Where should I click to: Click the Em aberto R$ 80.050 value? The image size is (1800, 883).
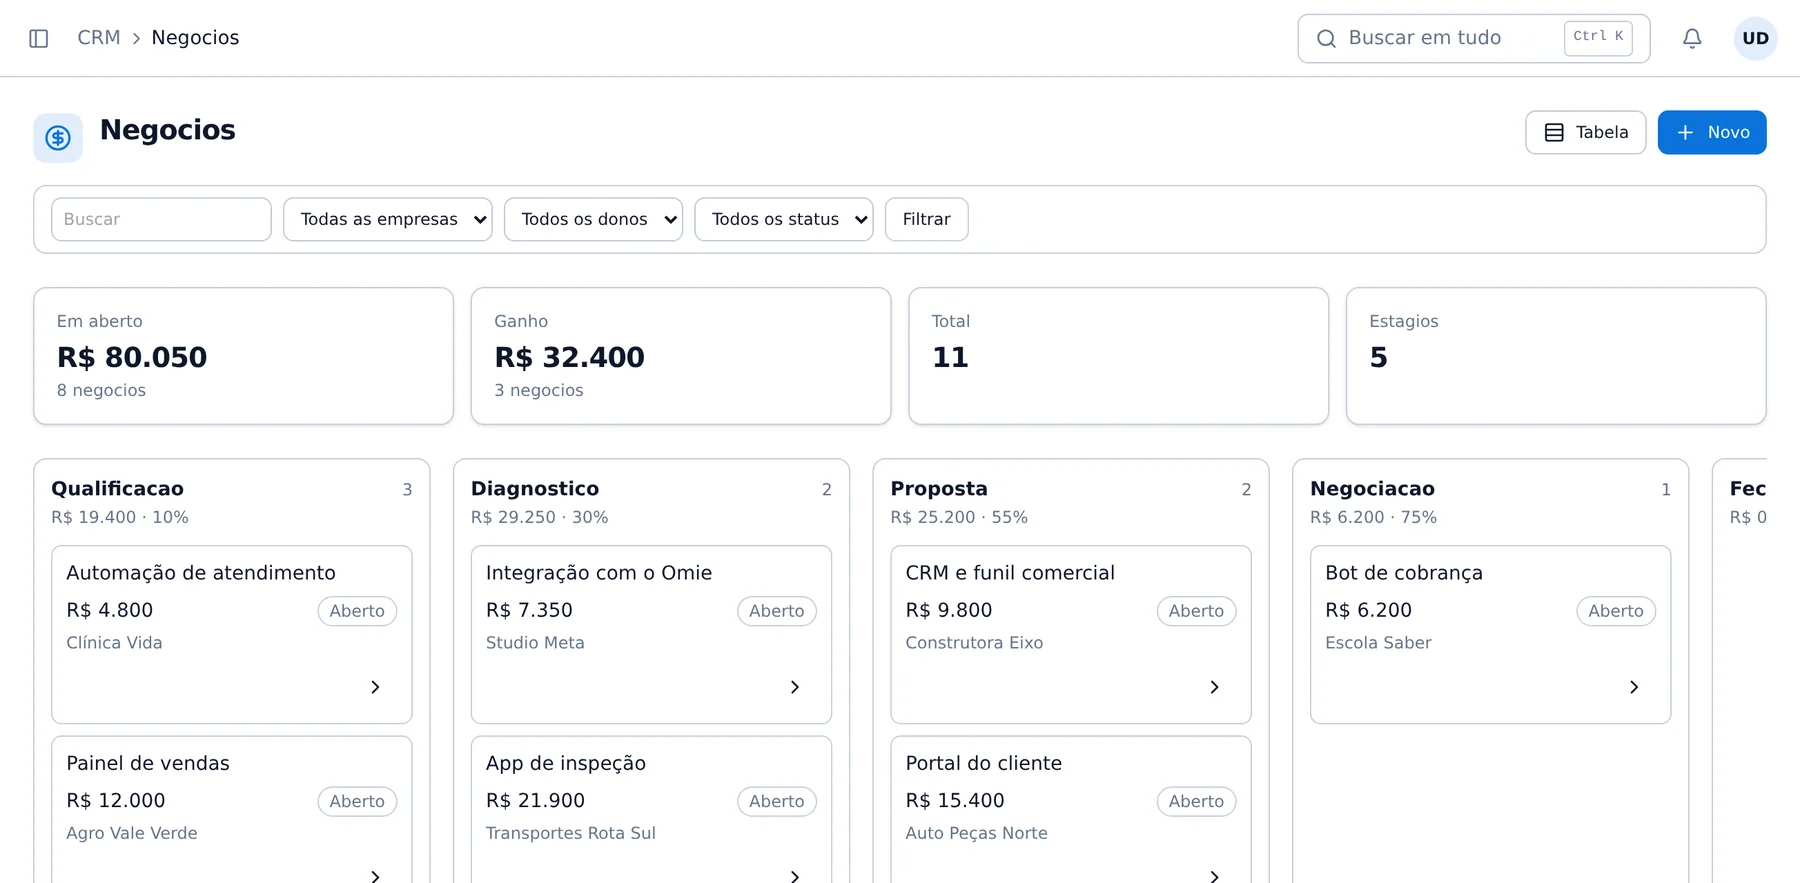tap(132, 357)
